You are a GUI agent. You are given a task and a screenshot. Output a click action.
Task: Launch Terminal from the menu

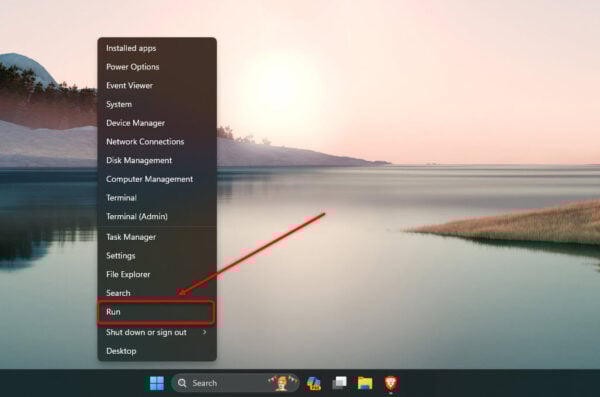[157, 198]
